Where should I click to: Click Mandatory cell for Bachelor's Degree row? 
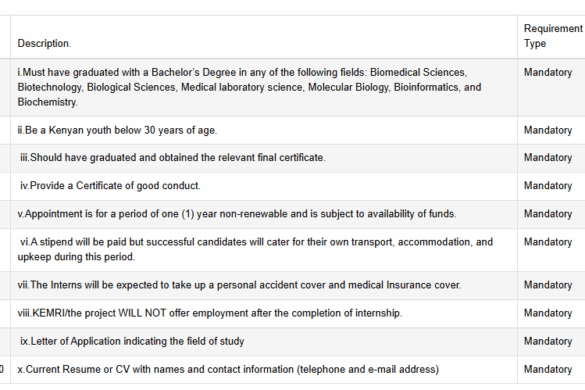548,72
